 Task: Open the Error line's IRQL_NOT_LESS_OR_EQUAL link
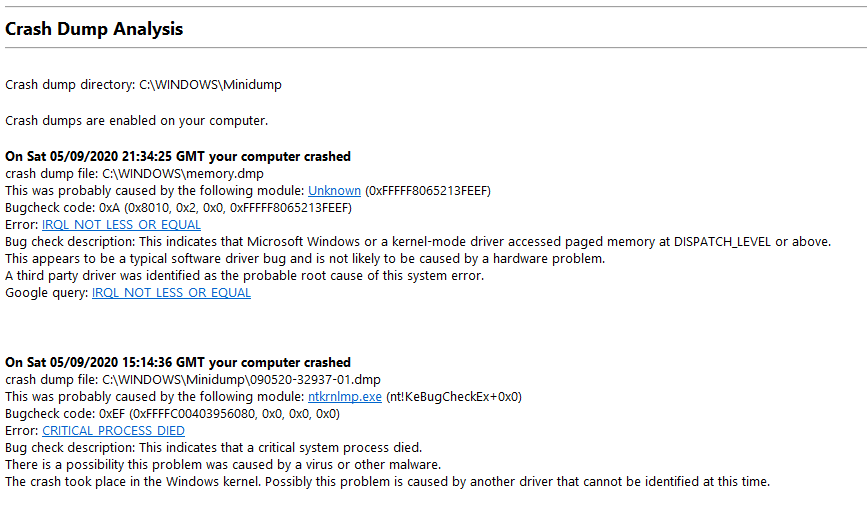121,225
